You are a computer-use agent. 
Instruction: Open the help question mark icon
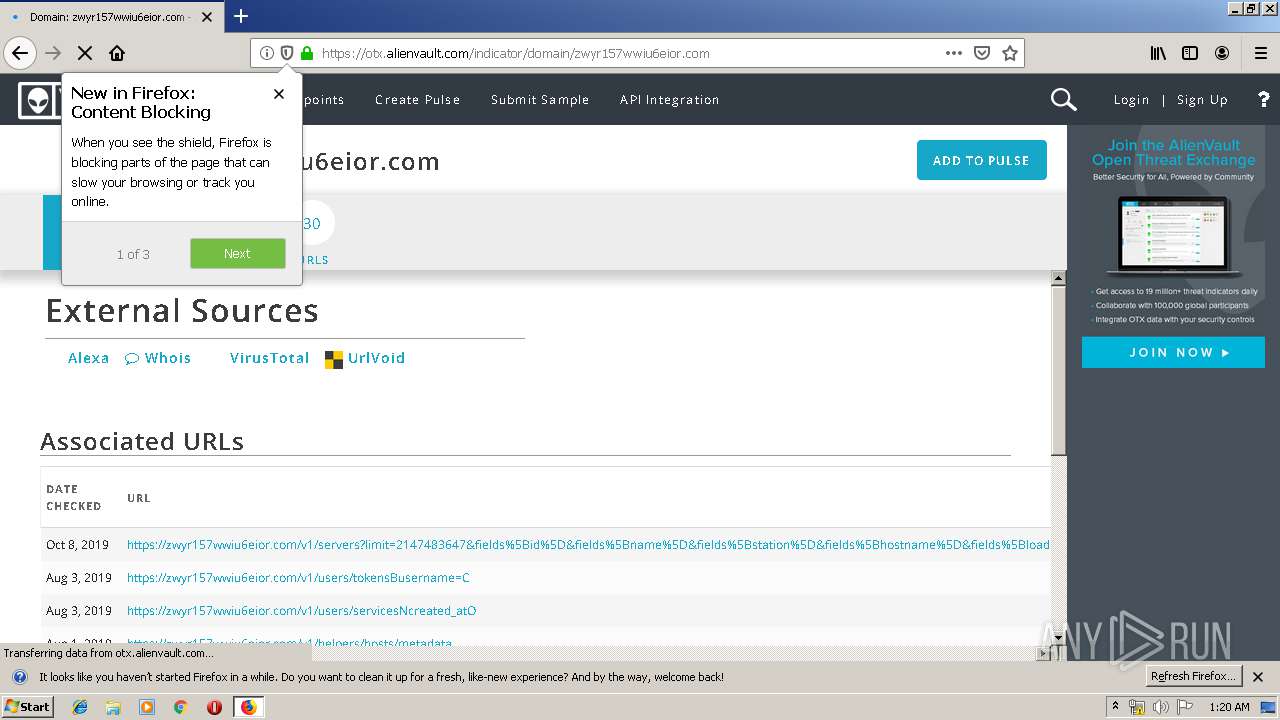(1264, 99)
